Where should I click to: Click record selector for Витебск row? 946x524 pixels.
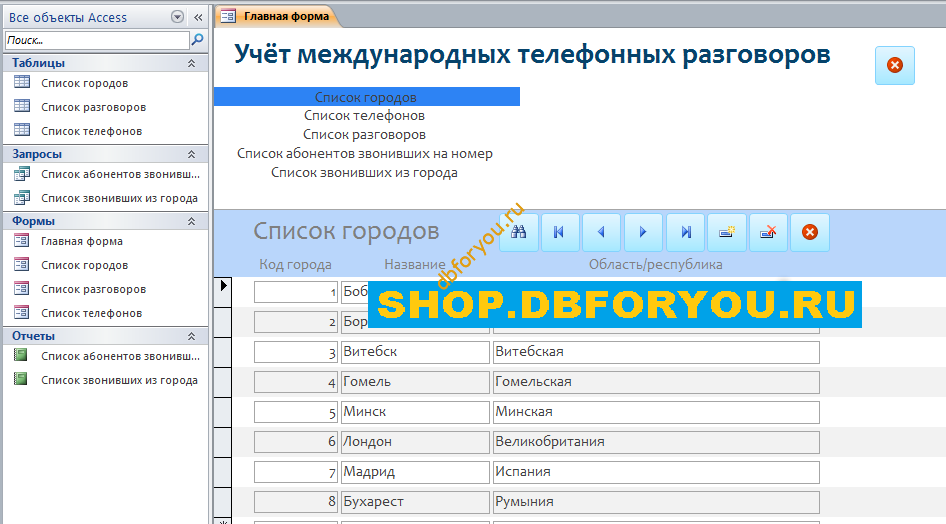(223, 352)
